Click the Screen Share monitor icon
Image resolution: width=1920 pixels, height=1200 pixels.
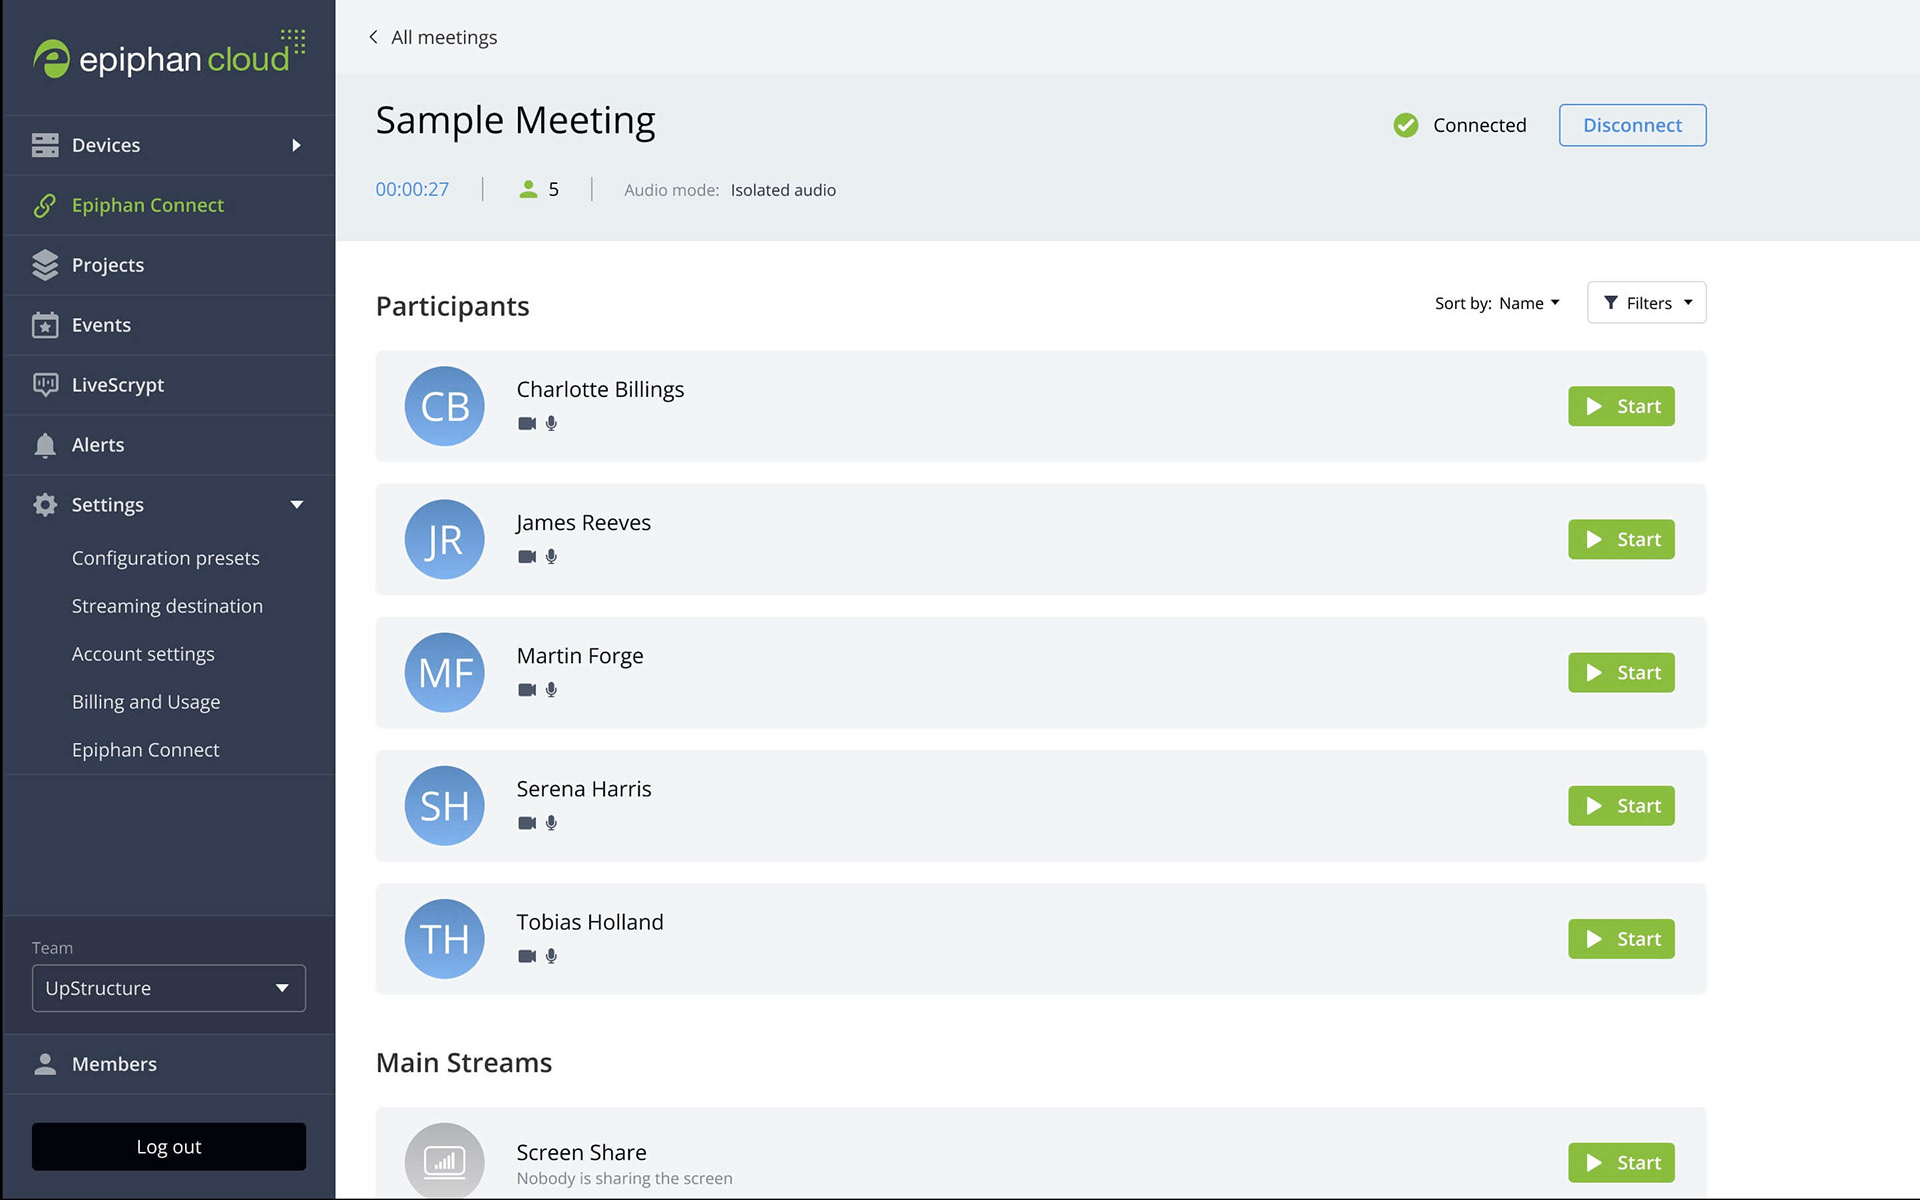(444, 1161)
